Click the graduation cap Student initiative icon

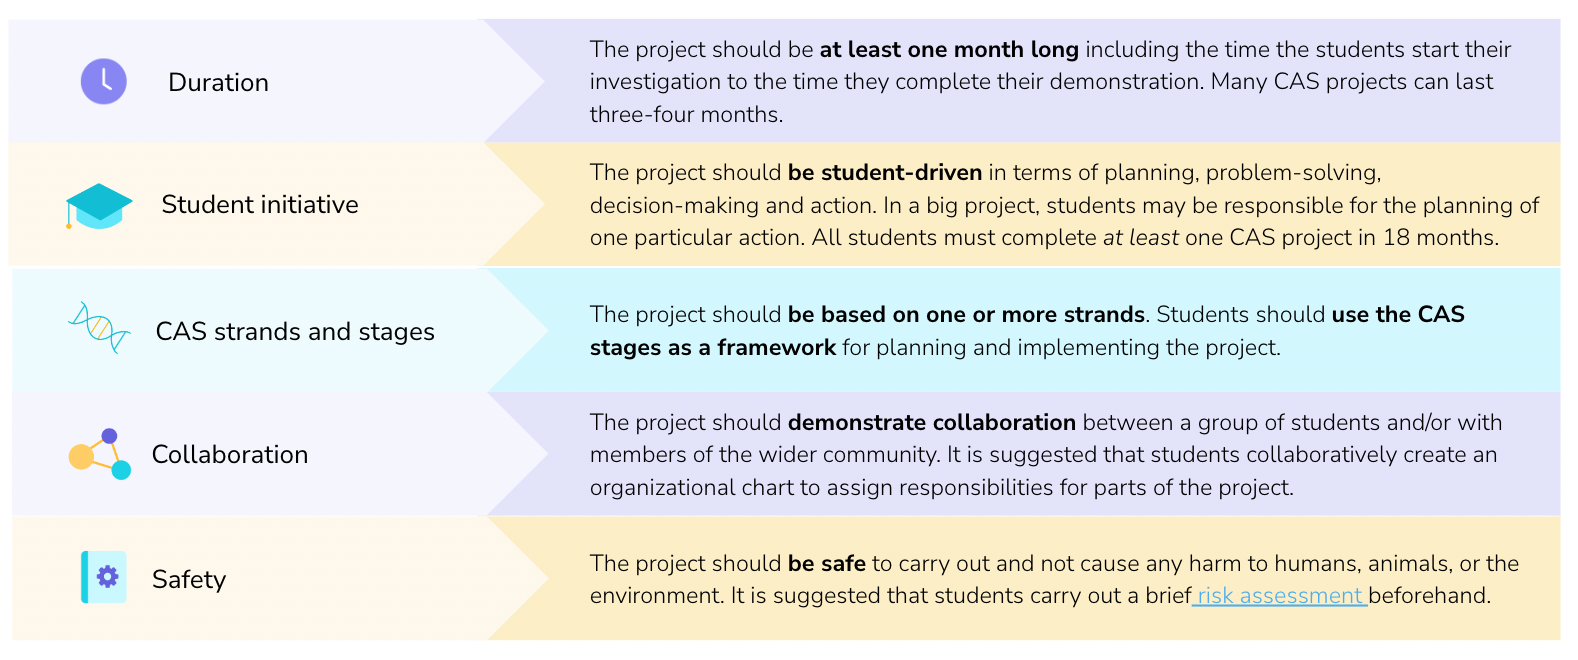click(x=99, y=207)
